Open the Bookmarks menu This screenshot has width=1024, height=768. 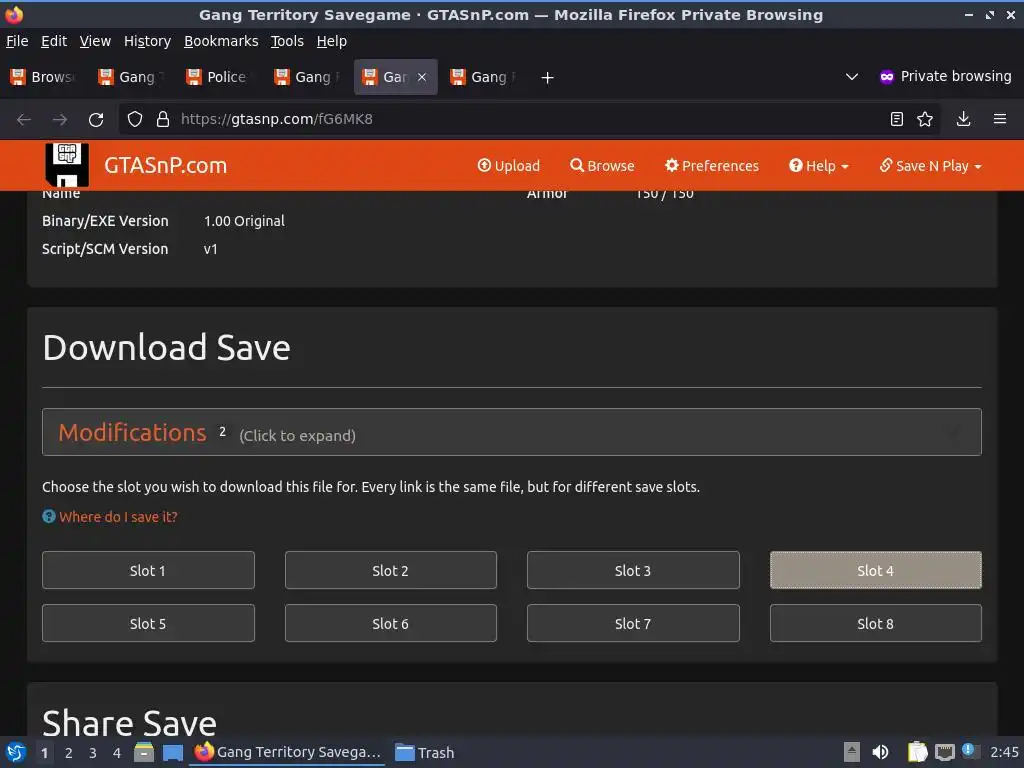(x=221, y=41)
